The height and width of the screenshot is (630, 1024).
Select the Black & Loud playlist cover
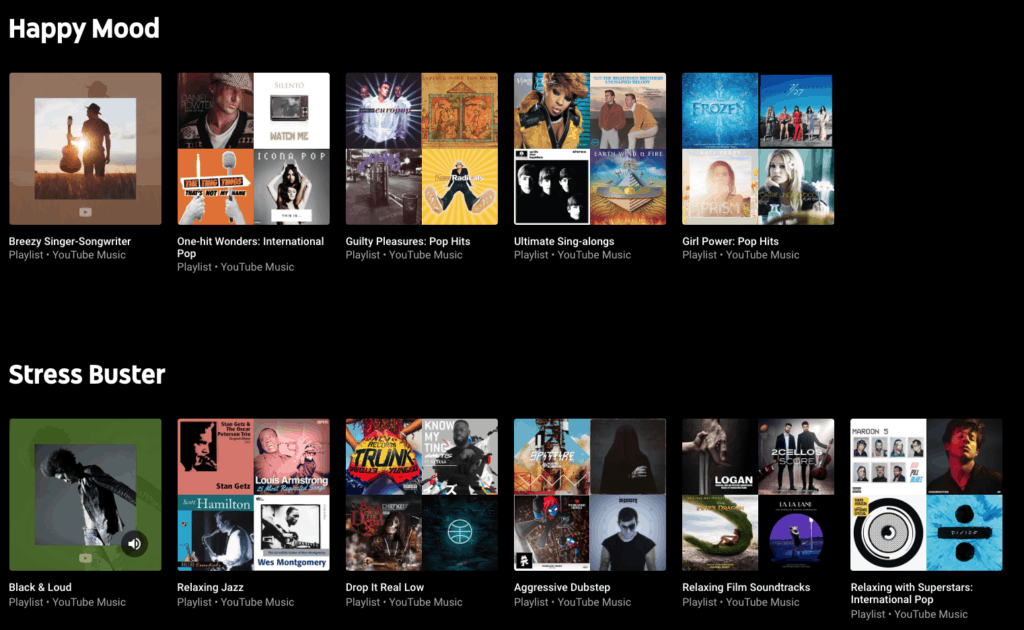[x=85, y=493]
